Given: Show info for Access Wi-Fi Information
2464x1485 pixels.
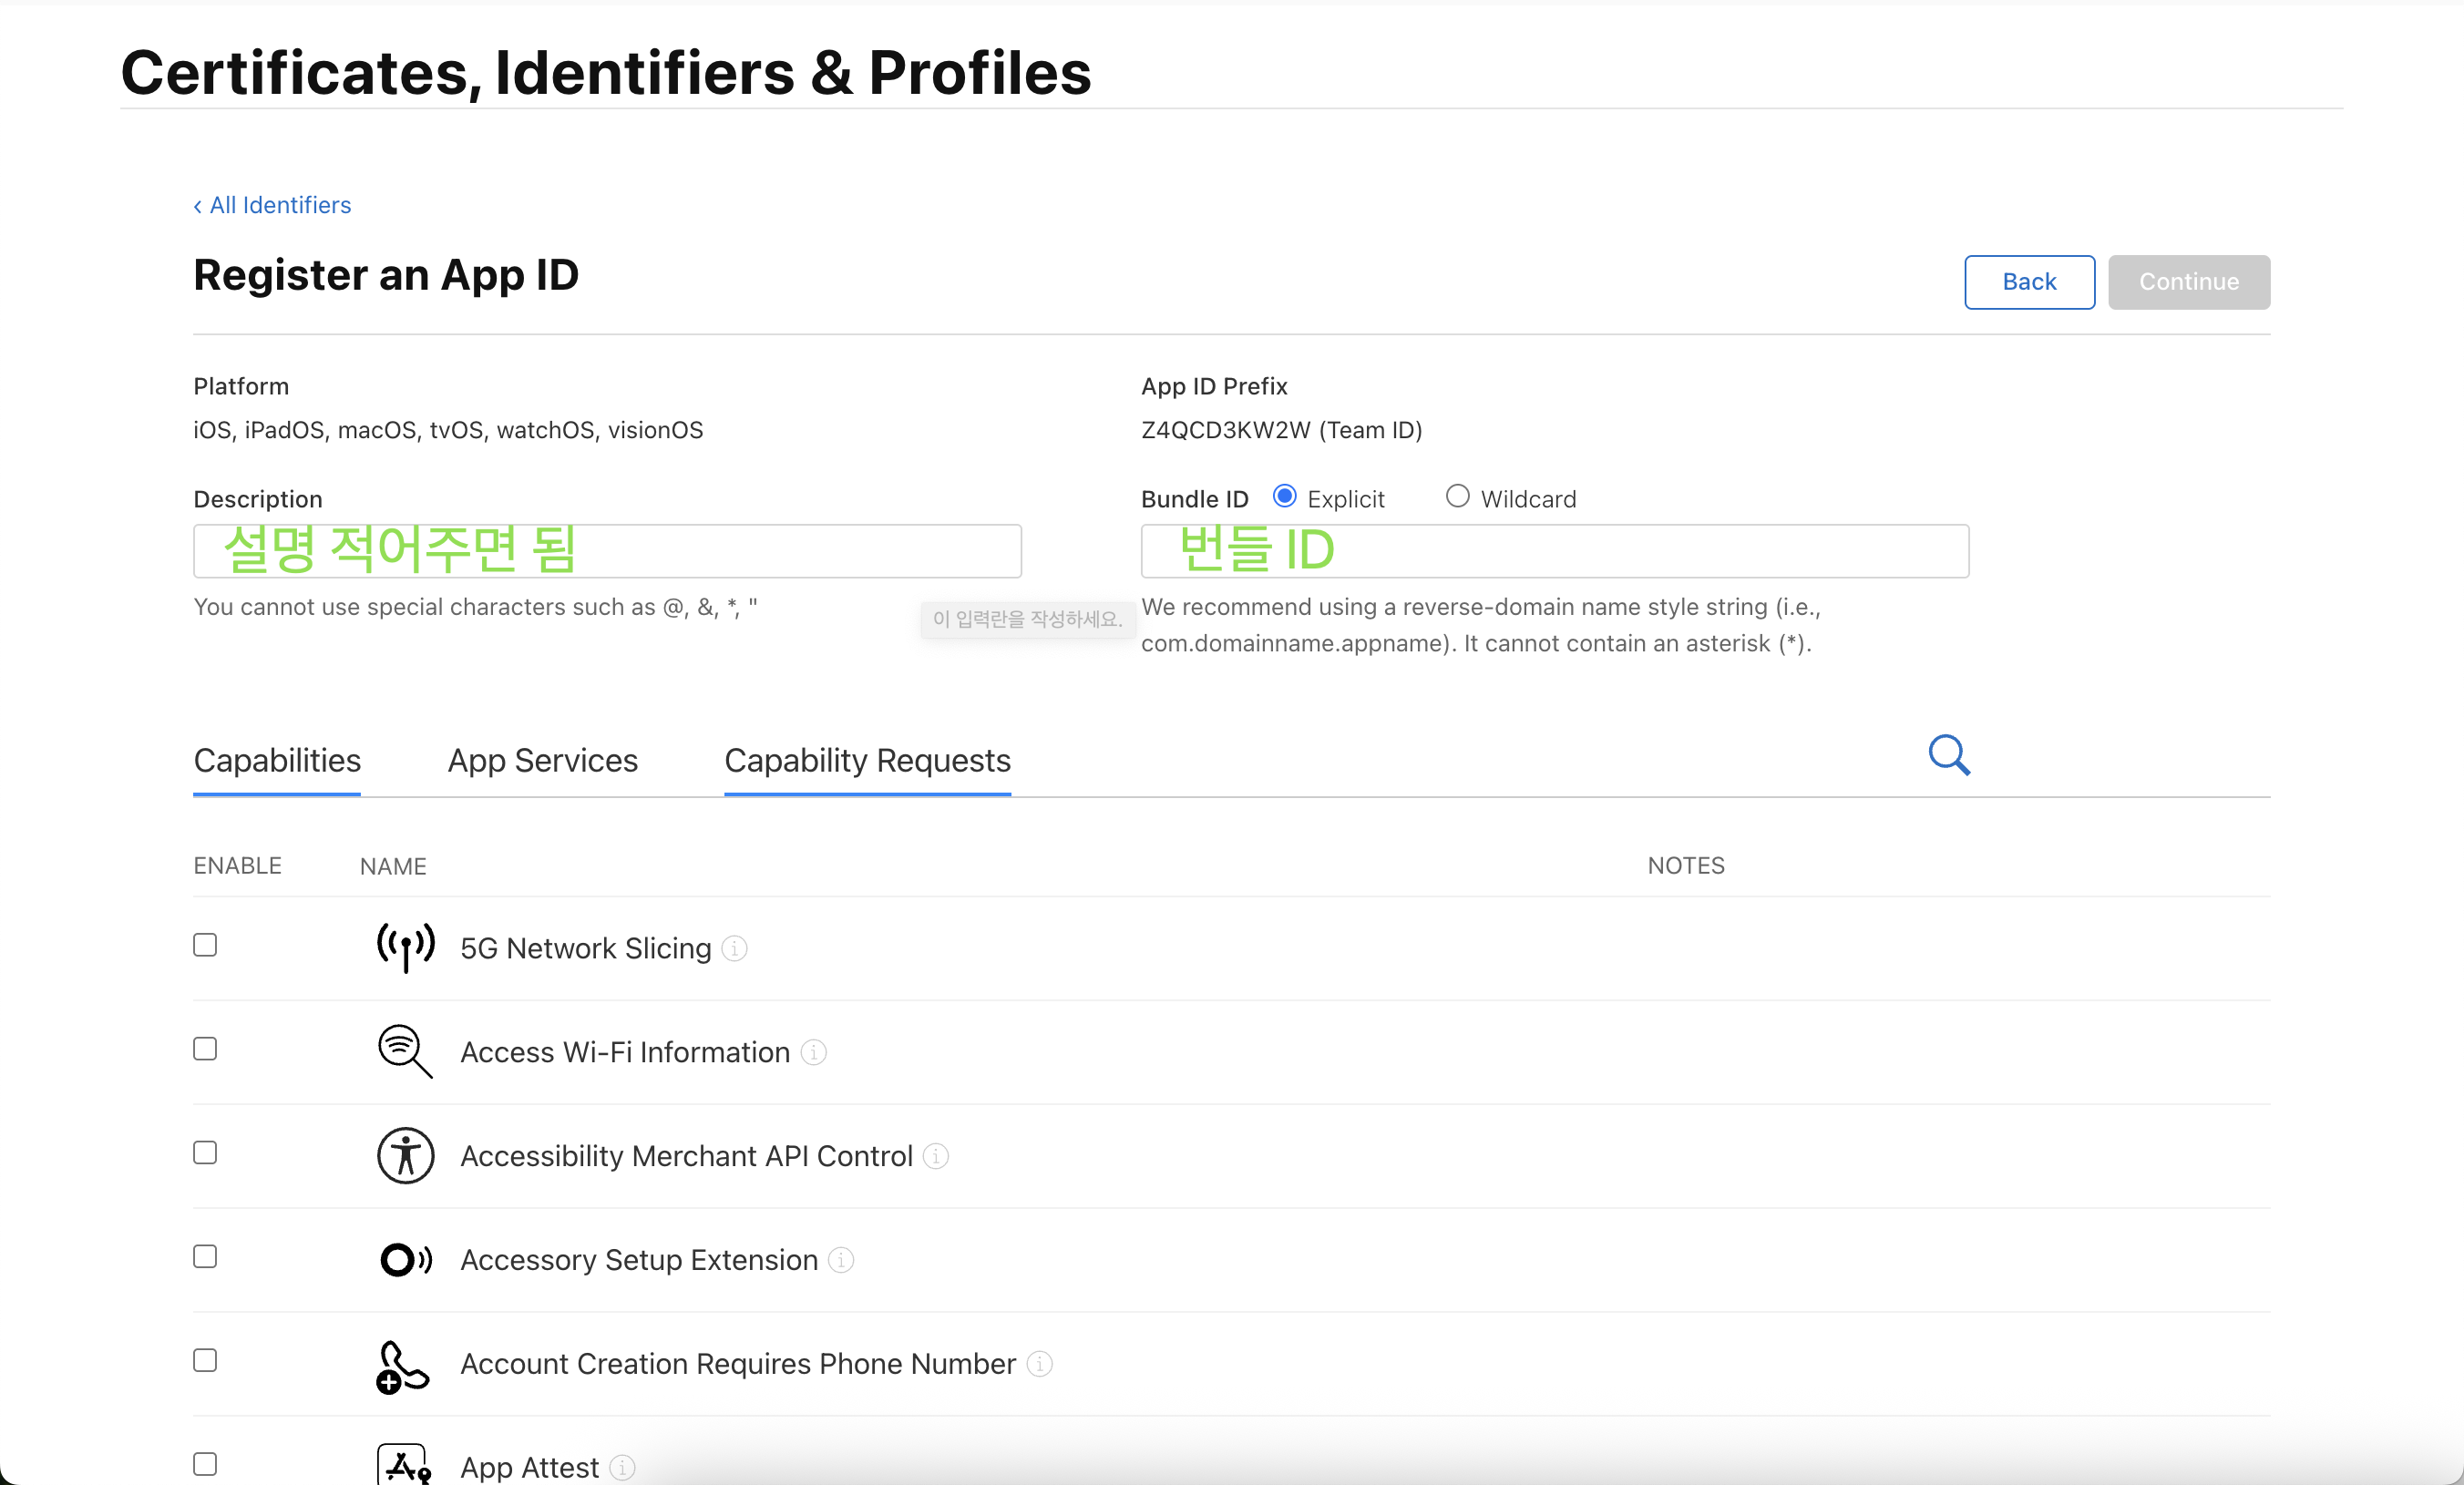Looking at the screenshot, I should click(x=814, y=1052).
